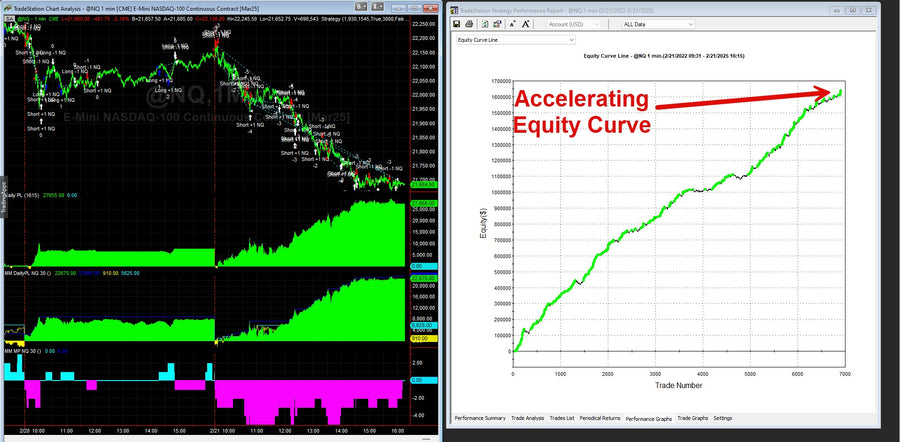
Task: Increase font size with the large A icon
Action: tap(526, 24)
